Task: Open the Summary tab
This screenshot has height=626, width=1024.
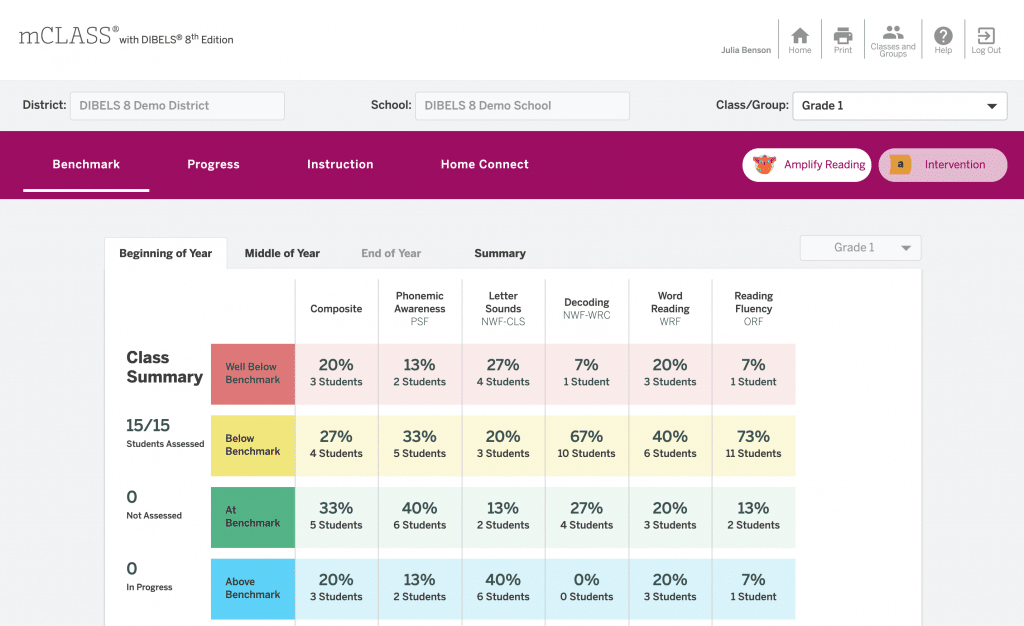Action: coord(500,253)
